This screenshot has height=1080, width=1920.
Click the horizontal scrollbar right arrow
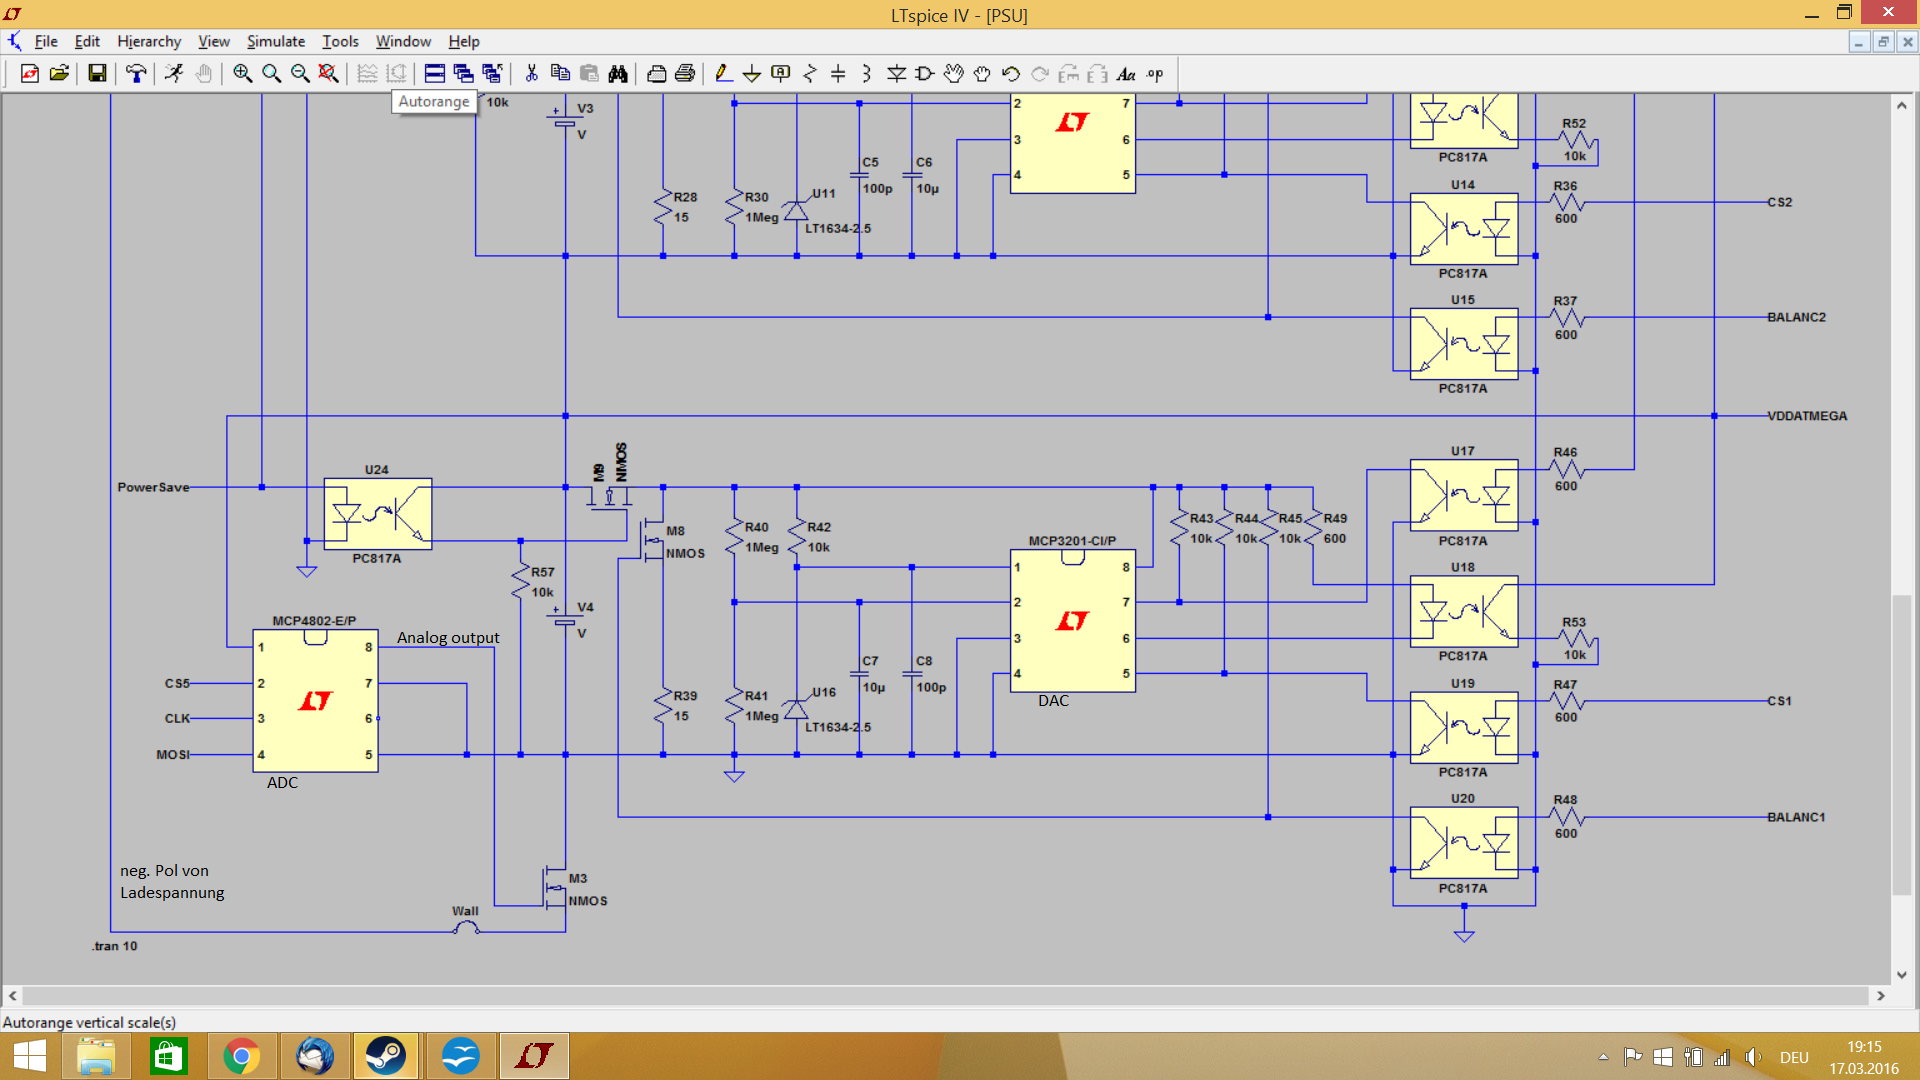pyautogui.click(x=1881, y=996)
